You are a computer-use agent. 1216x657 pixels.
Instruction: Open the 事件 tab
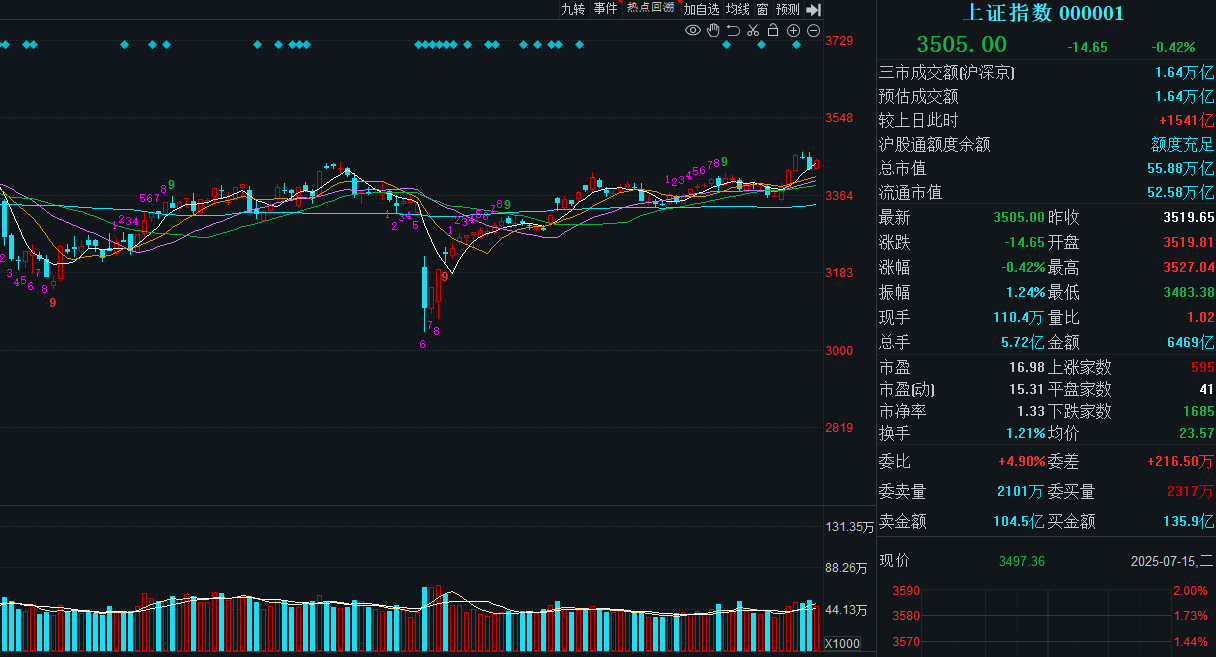(605, 9)
